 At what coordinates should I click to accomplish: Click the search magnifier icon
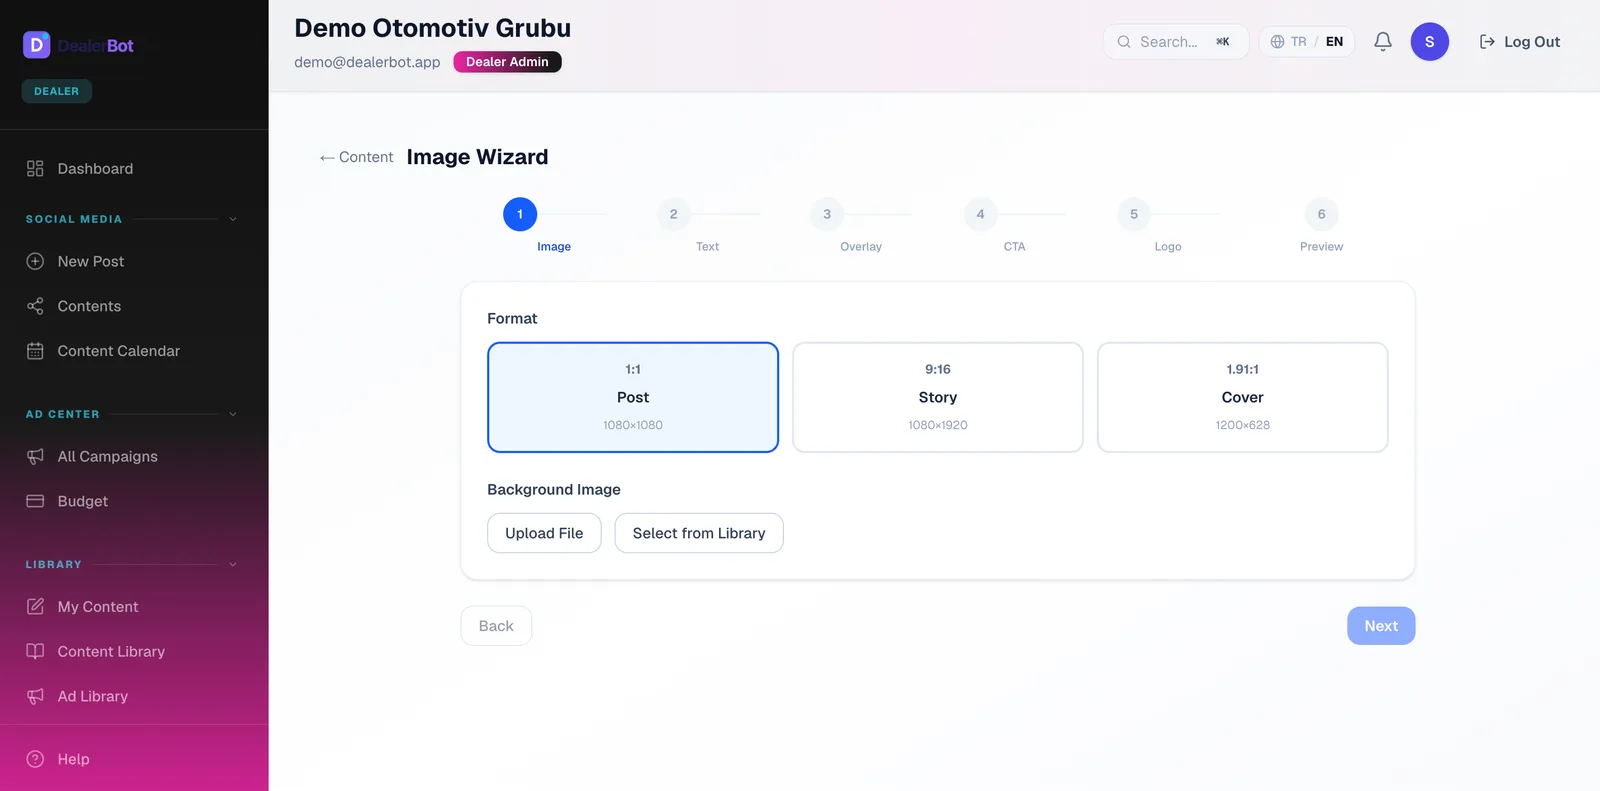click(x=1124, y=42)
